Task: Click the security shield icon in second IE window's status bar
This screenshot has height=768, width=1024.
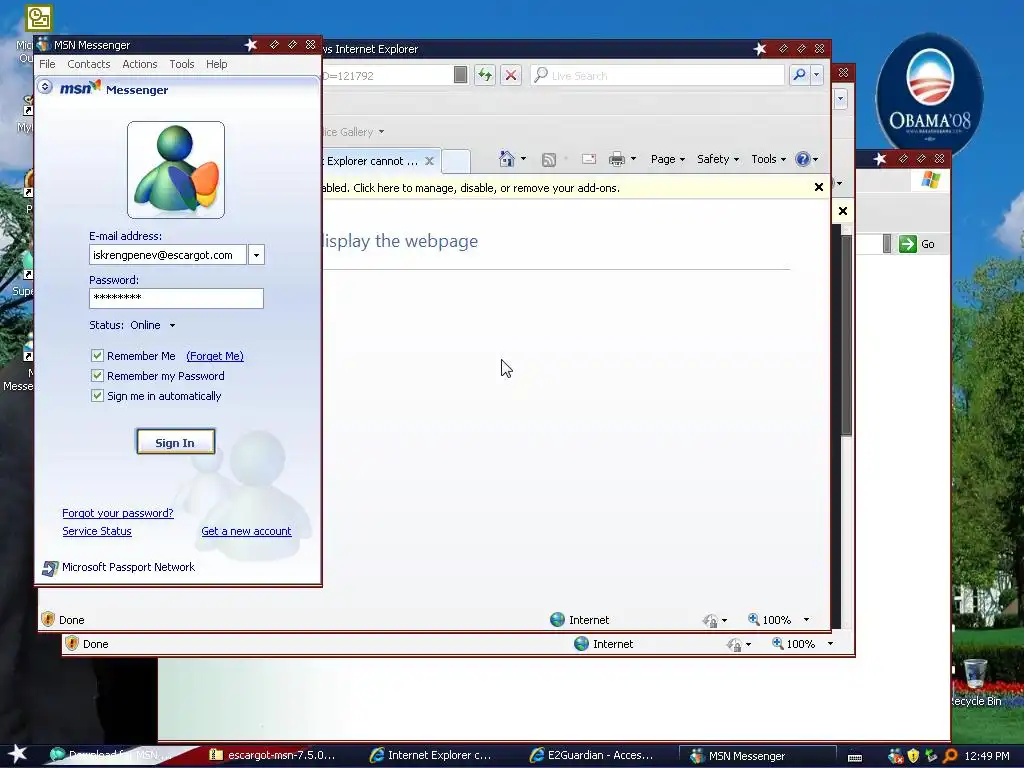Action: coord(72,643)
